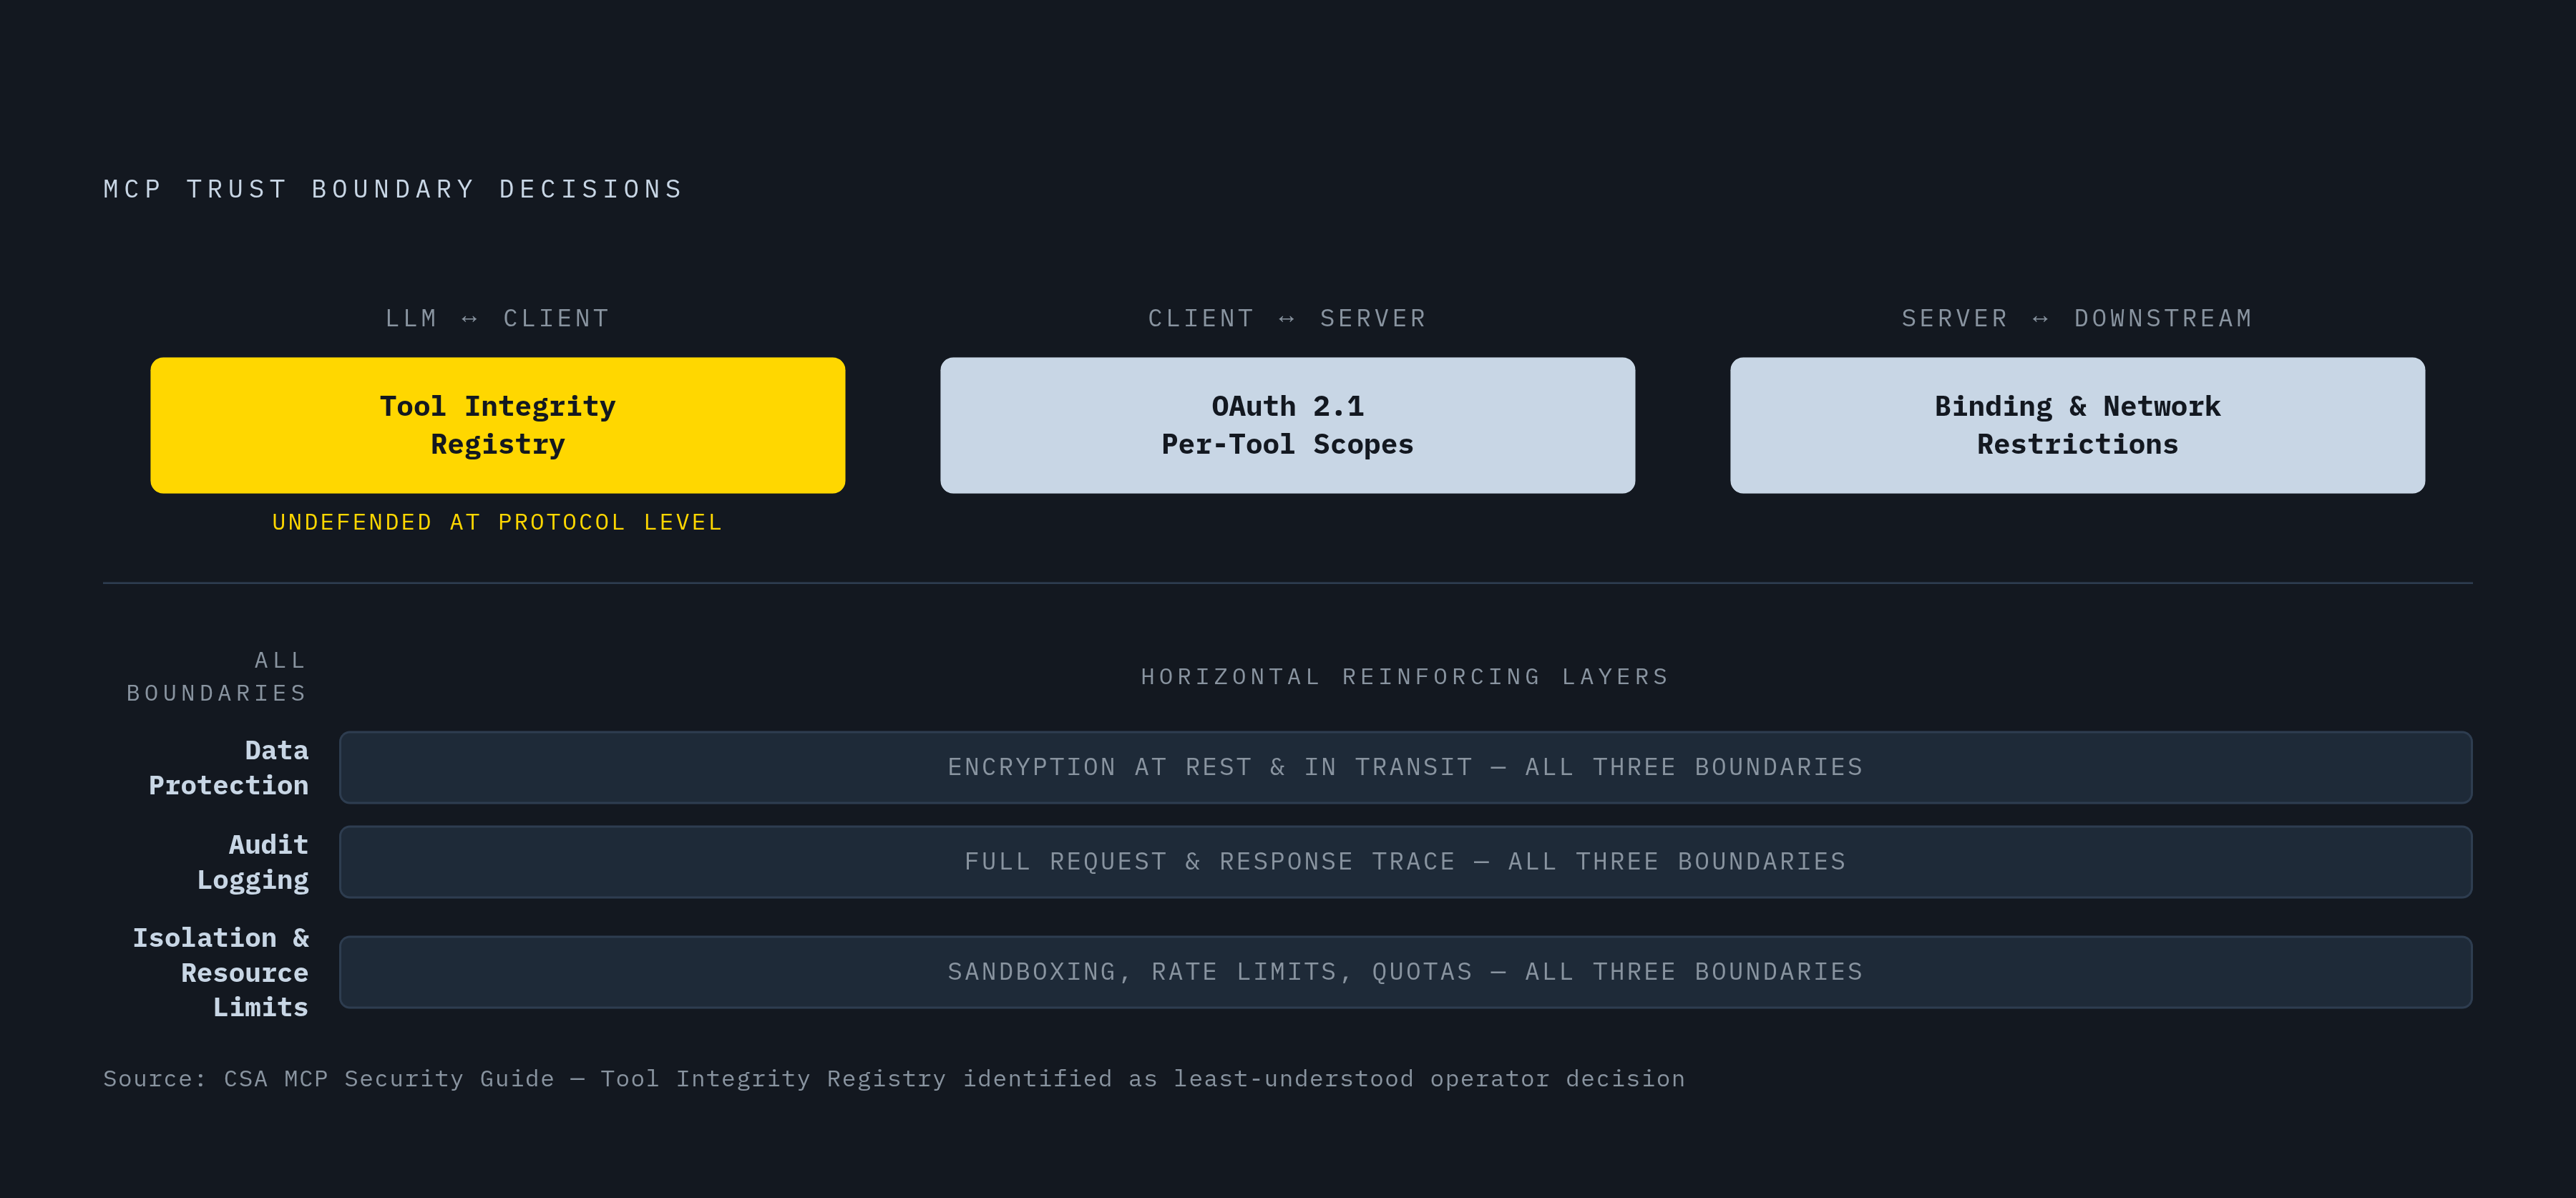The height and width of the screenshot is (1198, 2576).
Task: Click the MCP Trust Boundary Decisions title
Action: tap(393, 189)
